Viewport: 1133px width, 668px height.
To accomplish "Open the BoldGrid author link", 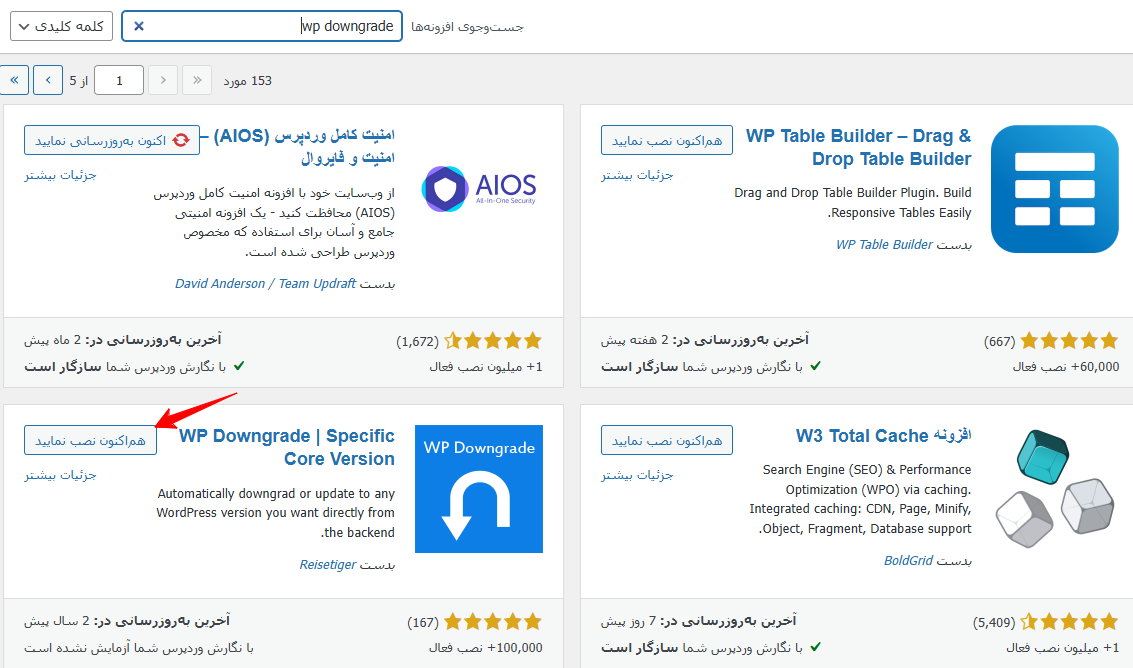I will 909,561.
